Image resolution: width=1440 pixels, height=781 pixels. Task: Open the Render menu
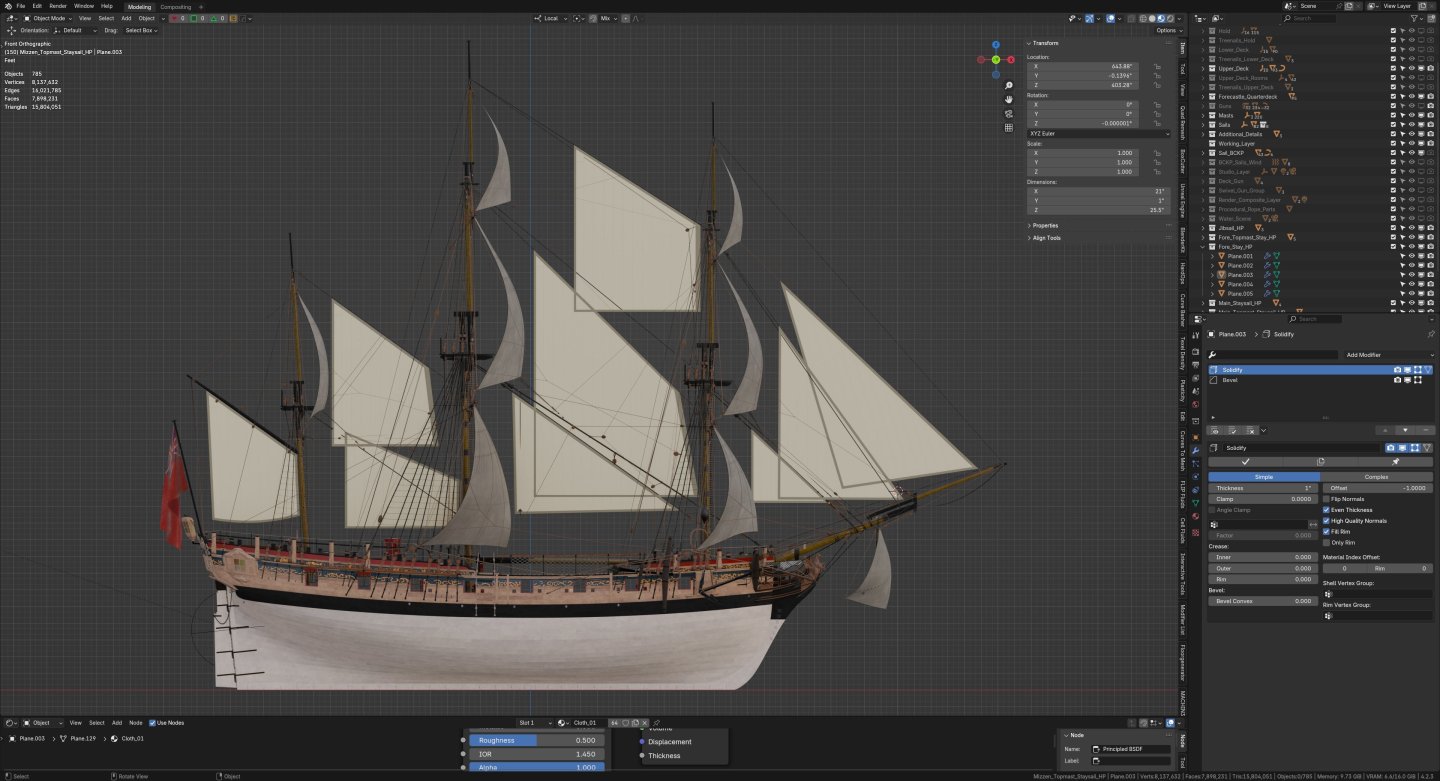click(58, 6)
